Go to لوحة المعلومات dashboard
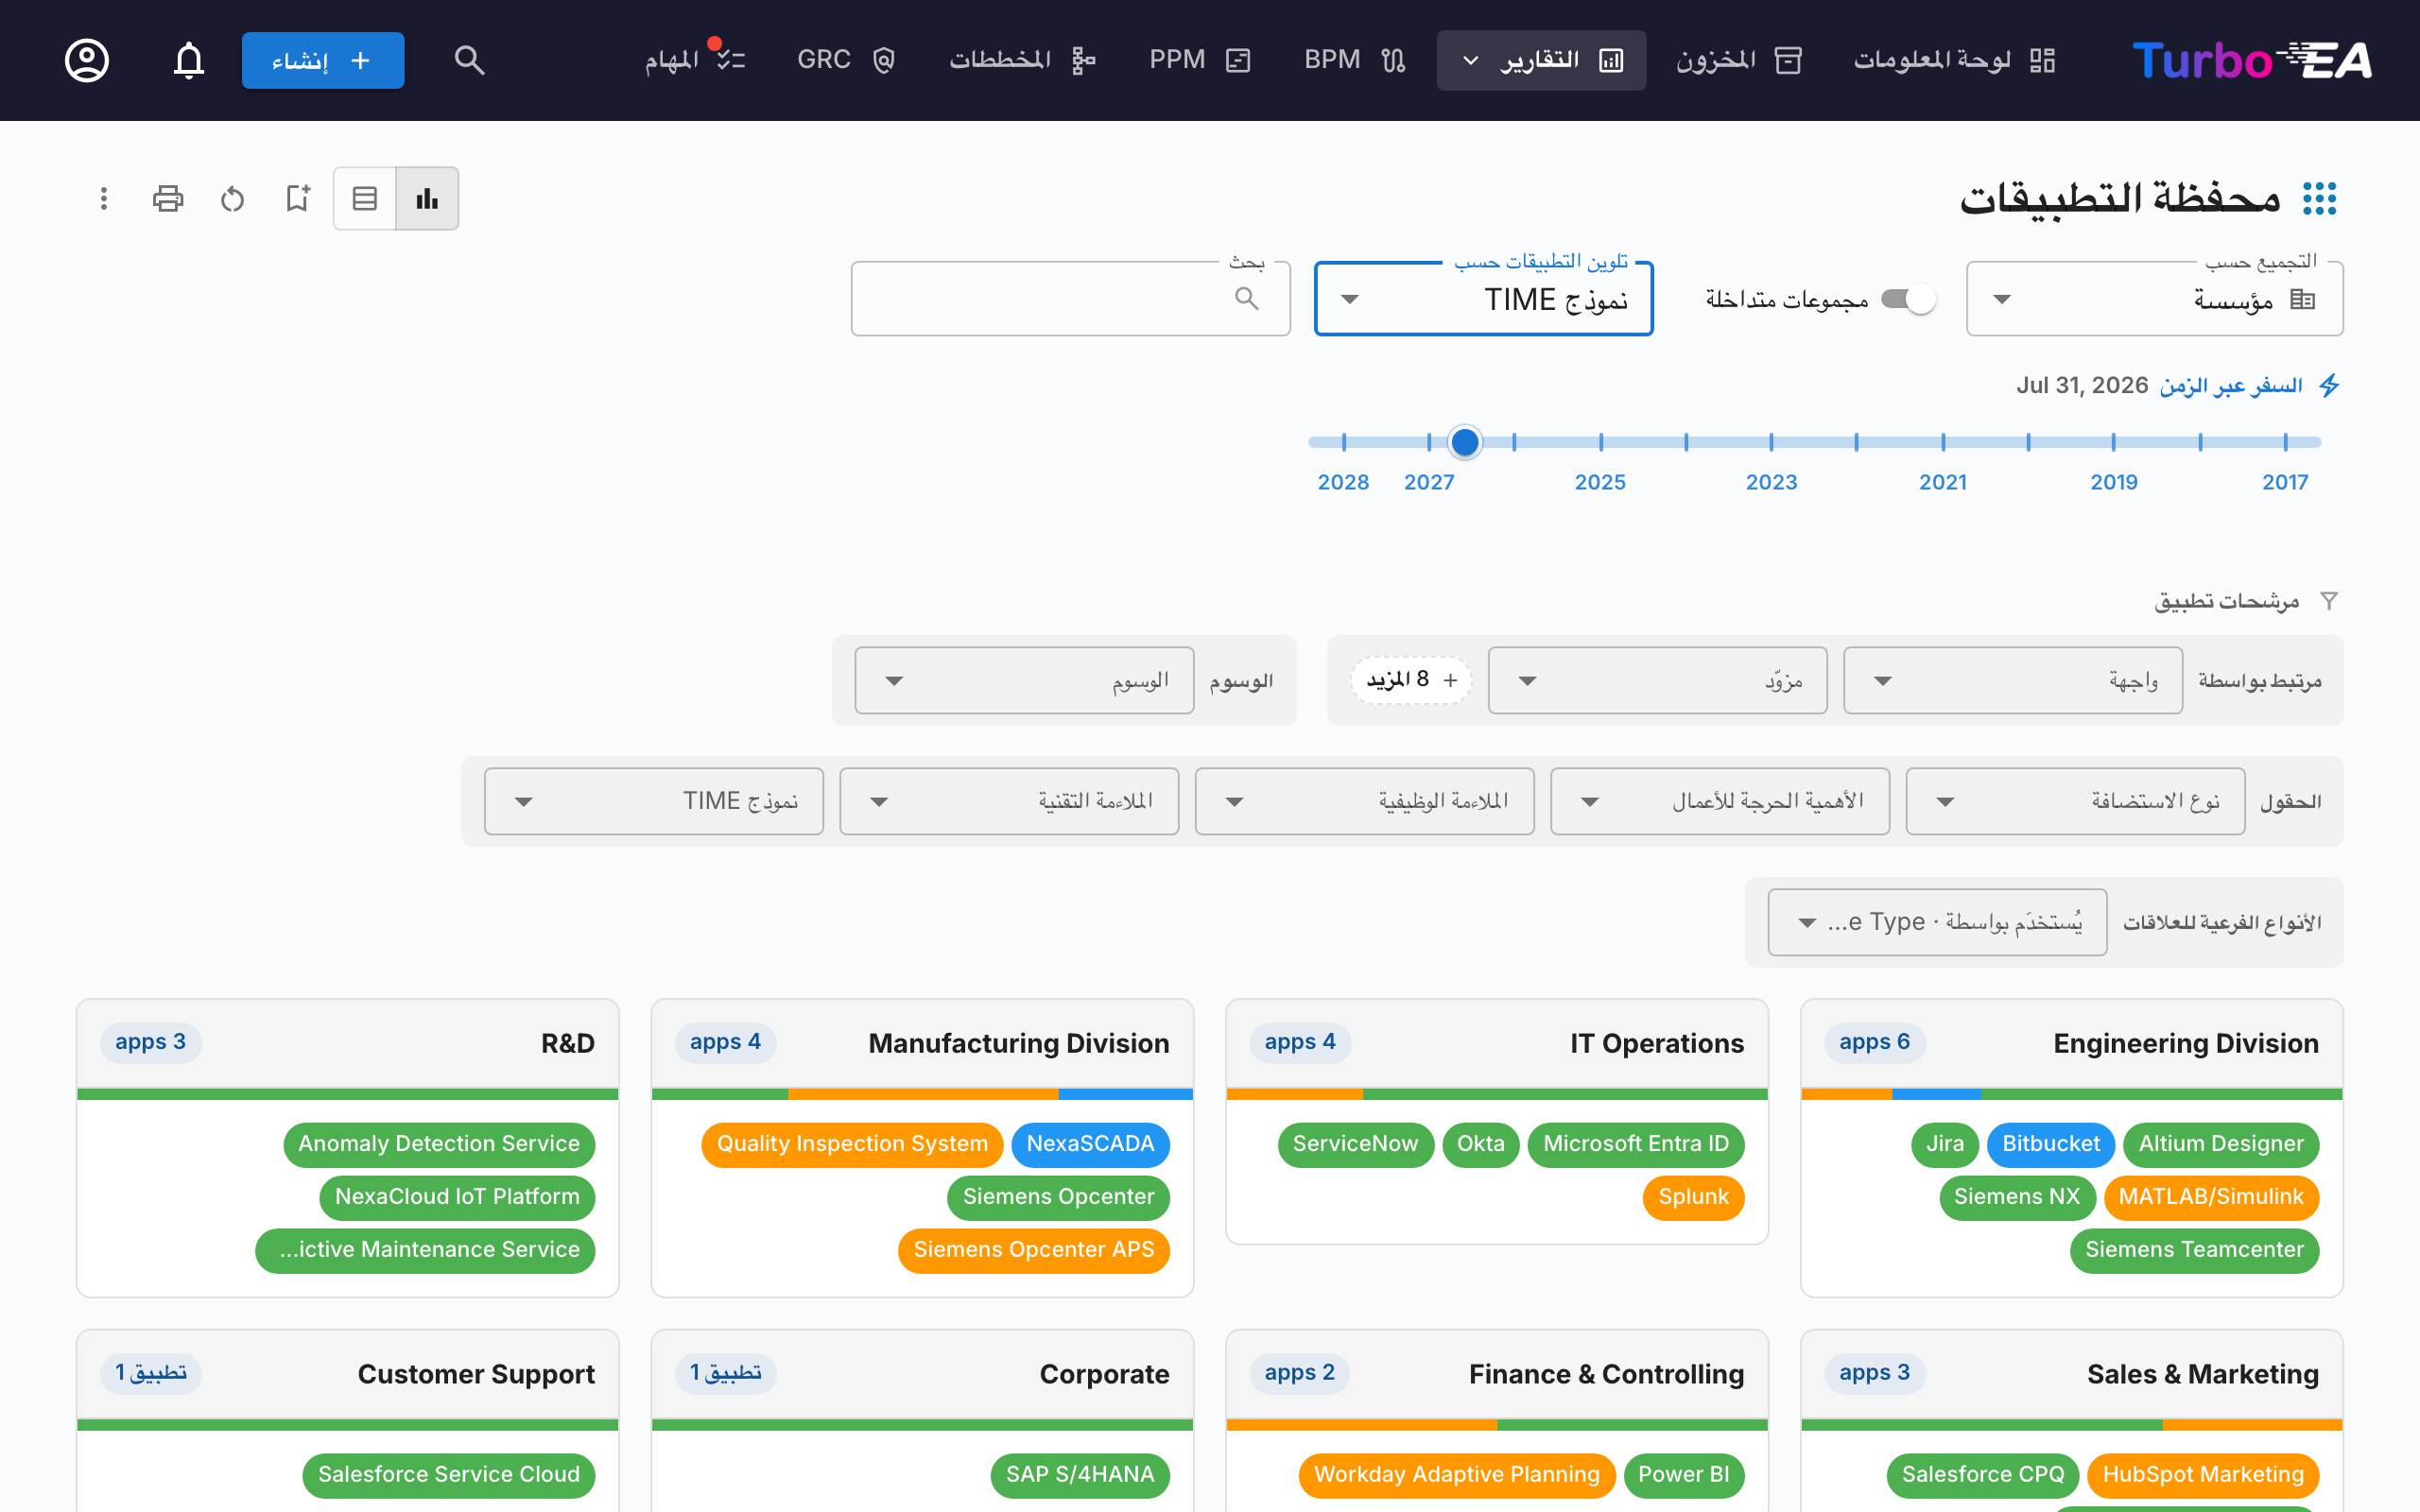Image resolution: width=2420 pixels, height=1512 pixels. coord(1954,60)
